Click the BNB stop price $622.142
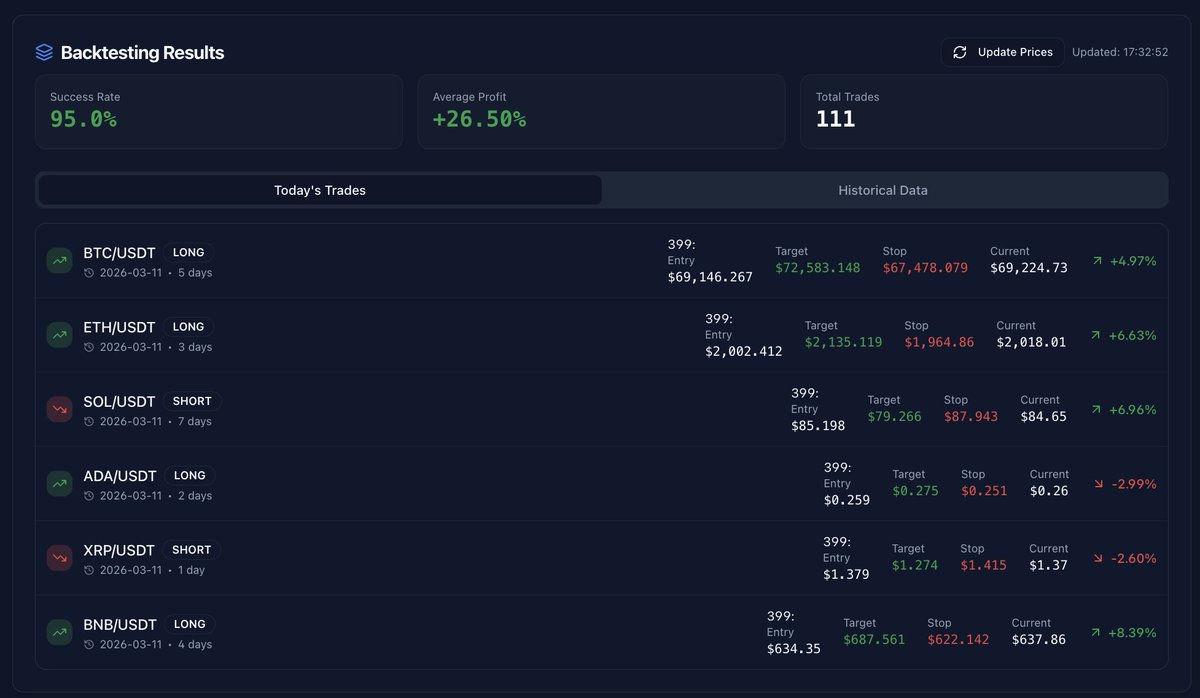Image resolution: width=1200 pixels, height=698 pixels. [958, 639]
